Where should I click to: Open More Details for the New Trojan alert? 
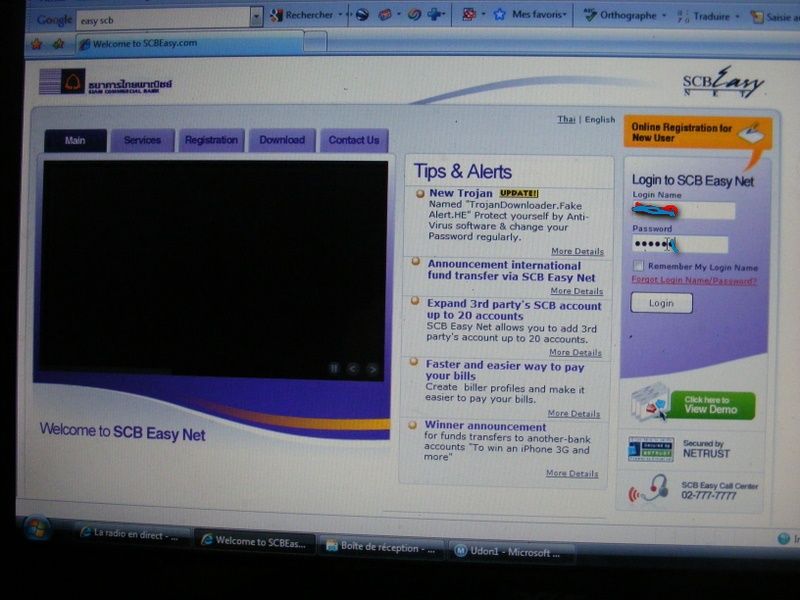(x=577, y=252)
